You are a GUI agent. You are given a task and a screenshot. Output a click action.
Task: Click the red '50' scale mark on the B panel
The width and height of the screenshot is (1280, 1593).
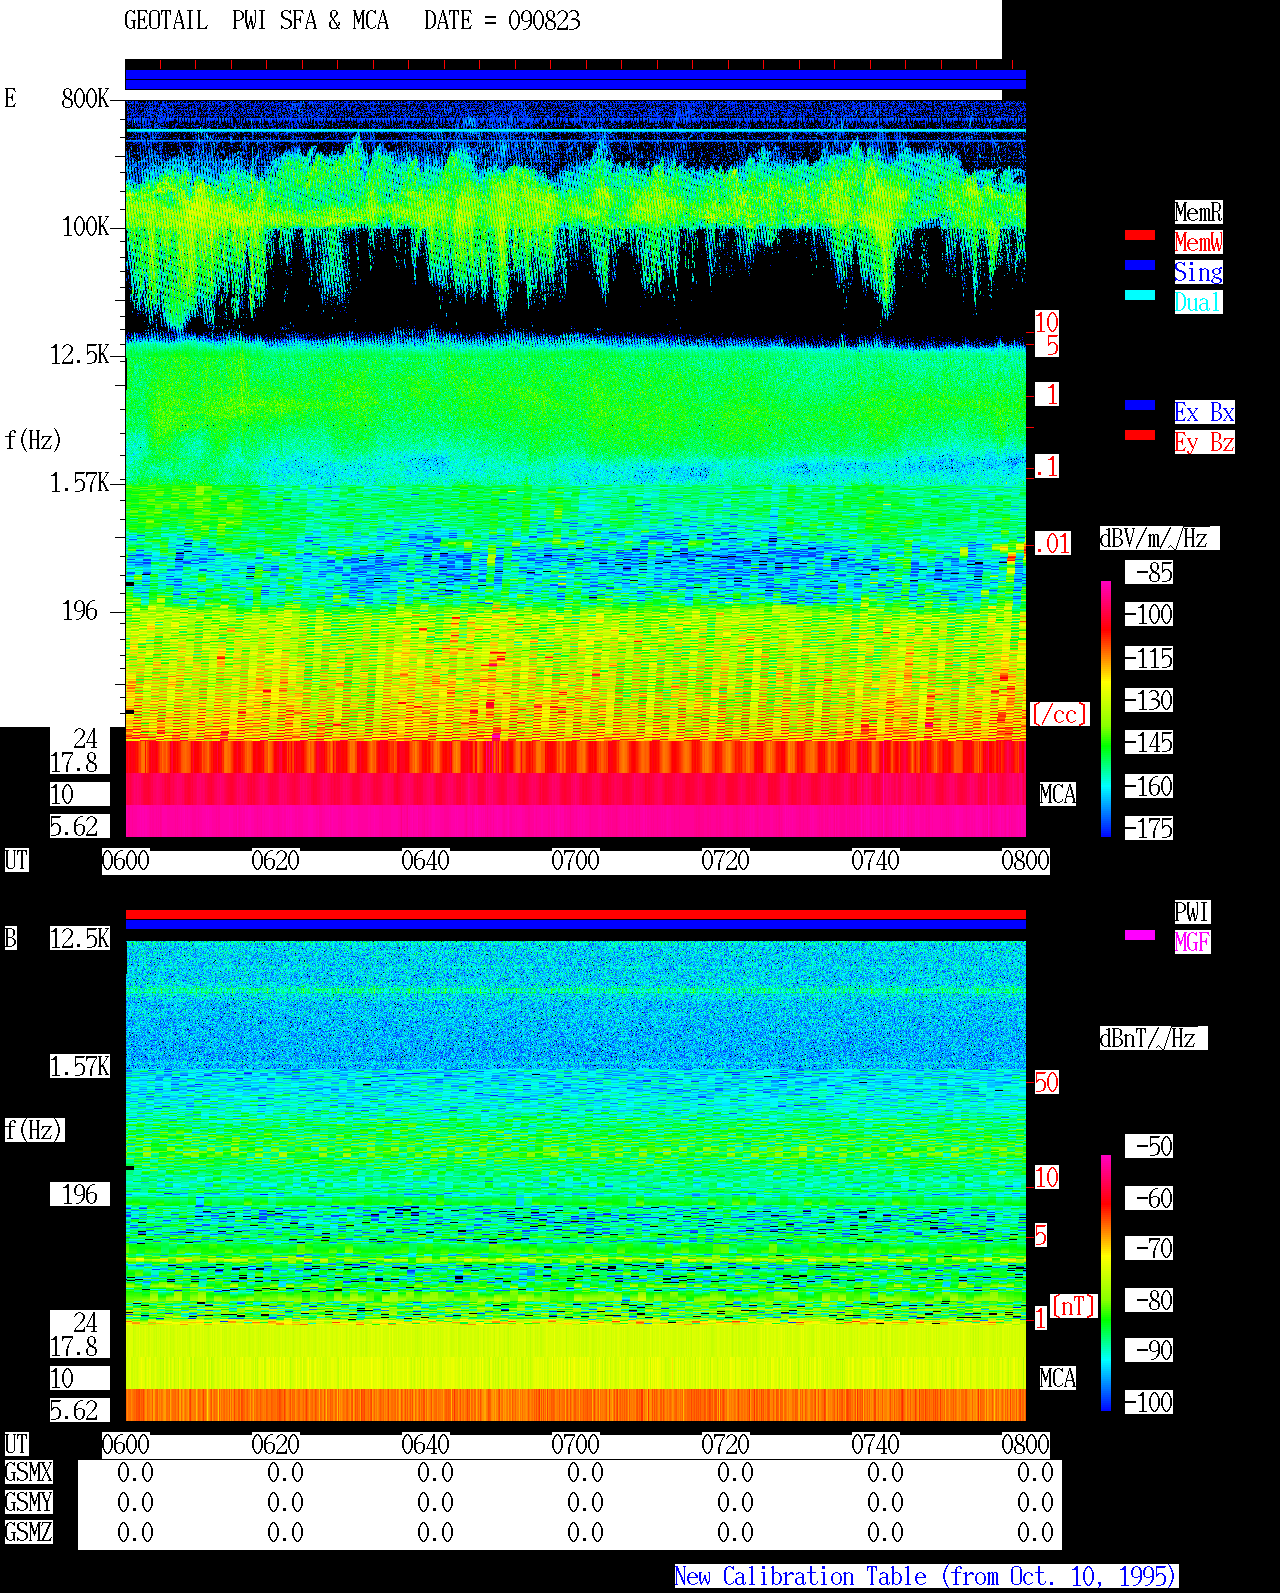[1046, 1082]
